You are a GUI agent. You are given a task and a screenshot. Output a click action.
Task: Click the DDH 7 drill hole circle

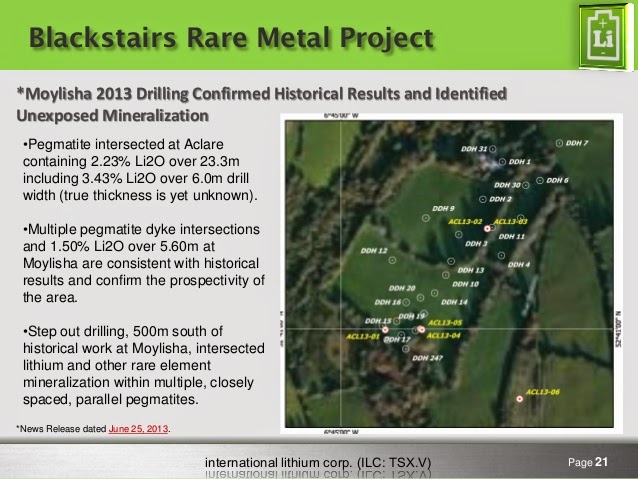pos(559,143)
